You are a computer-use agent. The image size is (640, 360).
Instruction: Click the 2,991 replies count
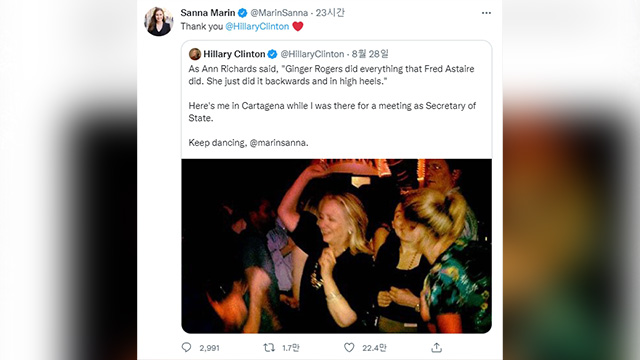pos(209,348)
